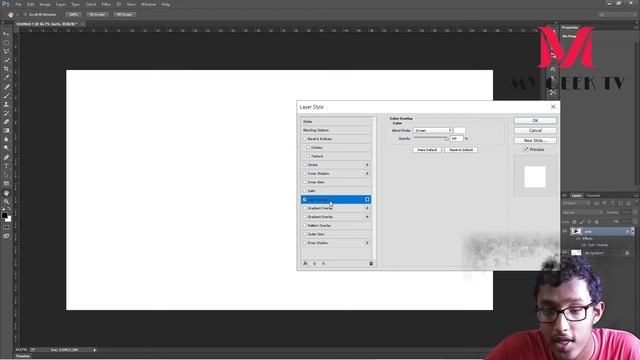The image size is (640, 360).
Task: Select the Pen tool
Action: coord(6,157)
